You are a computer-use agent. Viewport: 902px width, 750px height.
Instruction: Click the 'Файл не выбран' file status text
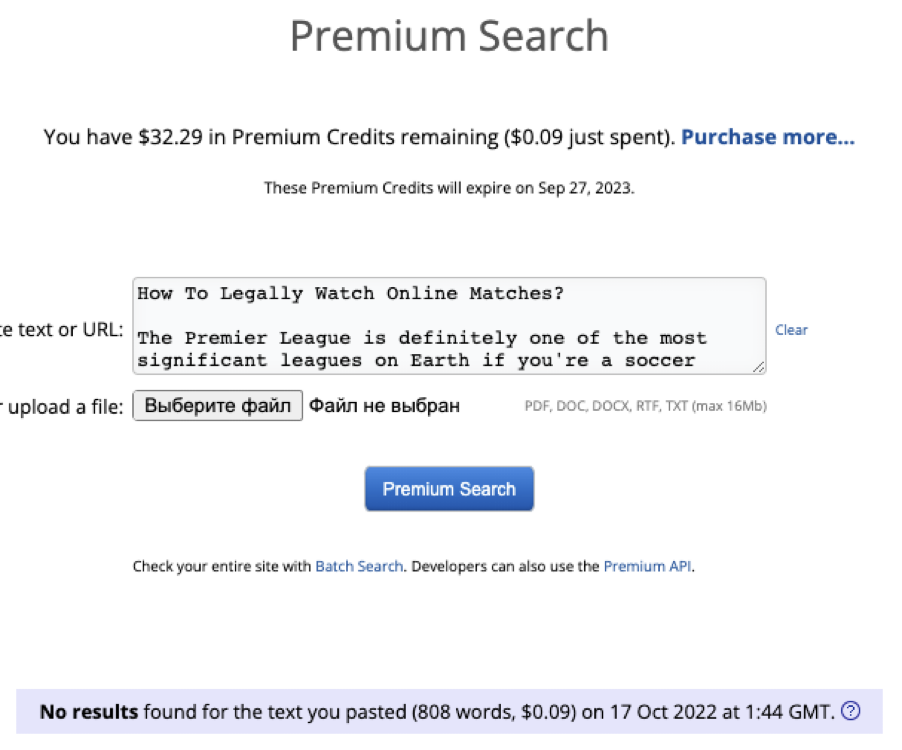click(384, 406)
